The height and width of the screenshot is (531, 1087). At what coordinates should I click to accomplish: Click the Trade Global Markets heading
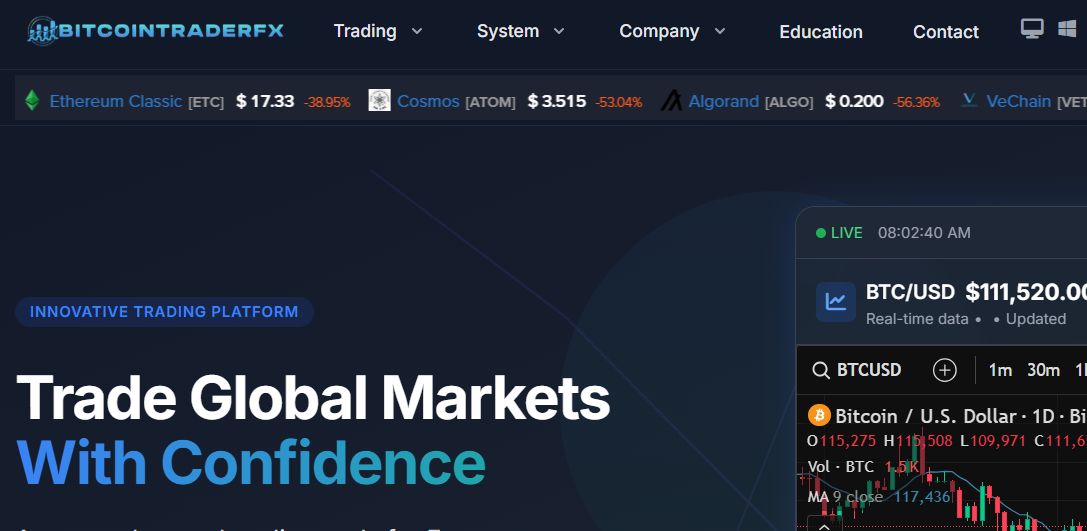pos(313,398)
